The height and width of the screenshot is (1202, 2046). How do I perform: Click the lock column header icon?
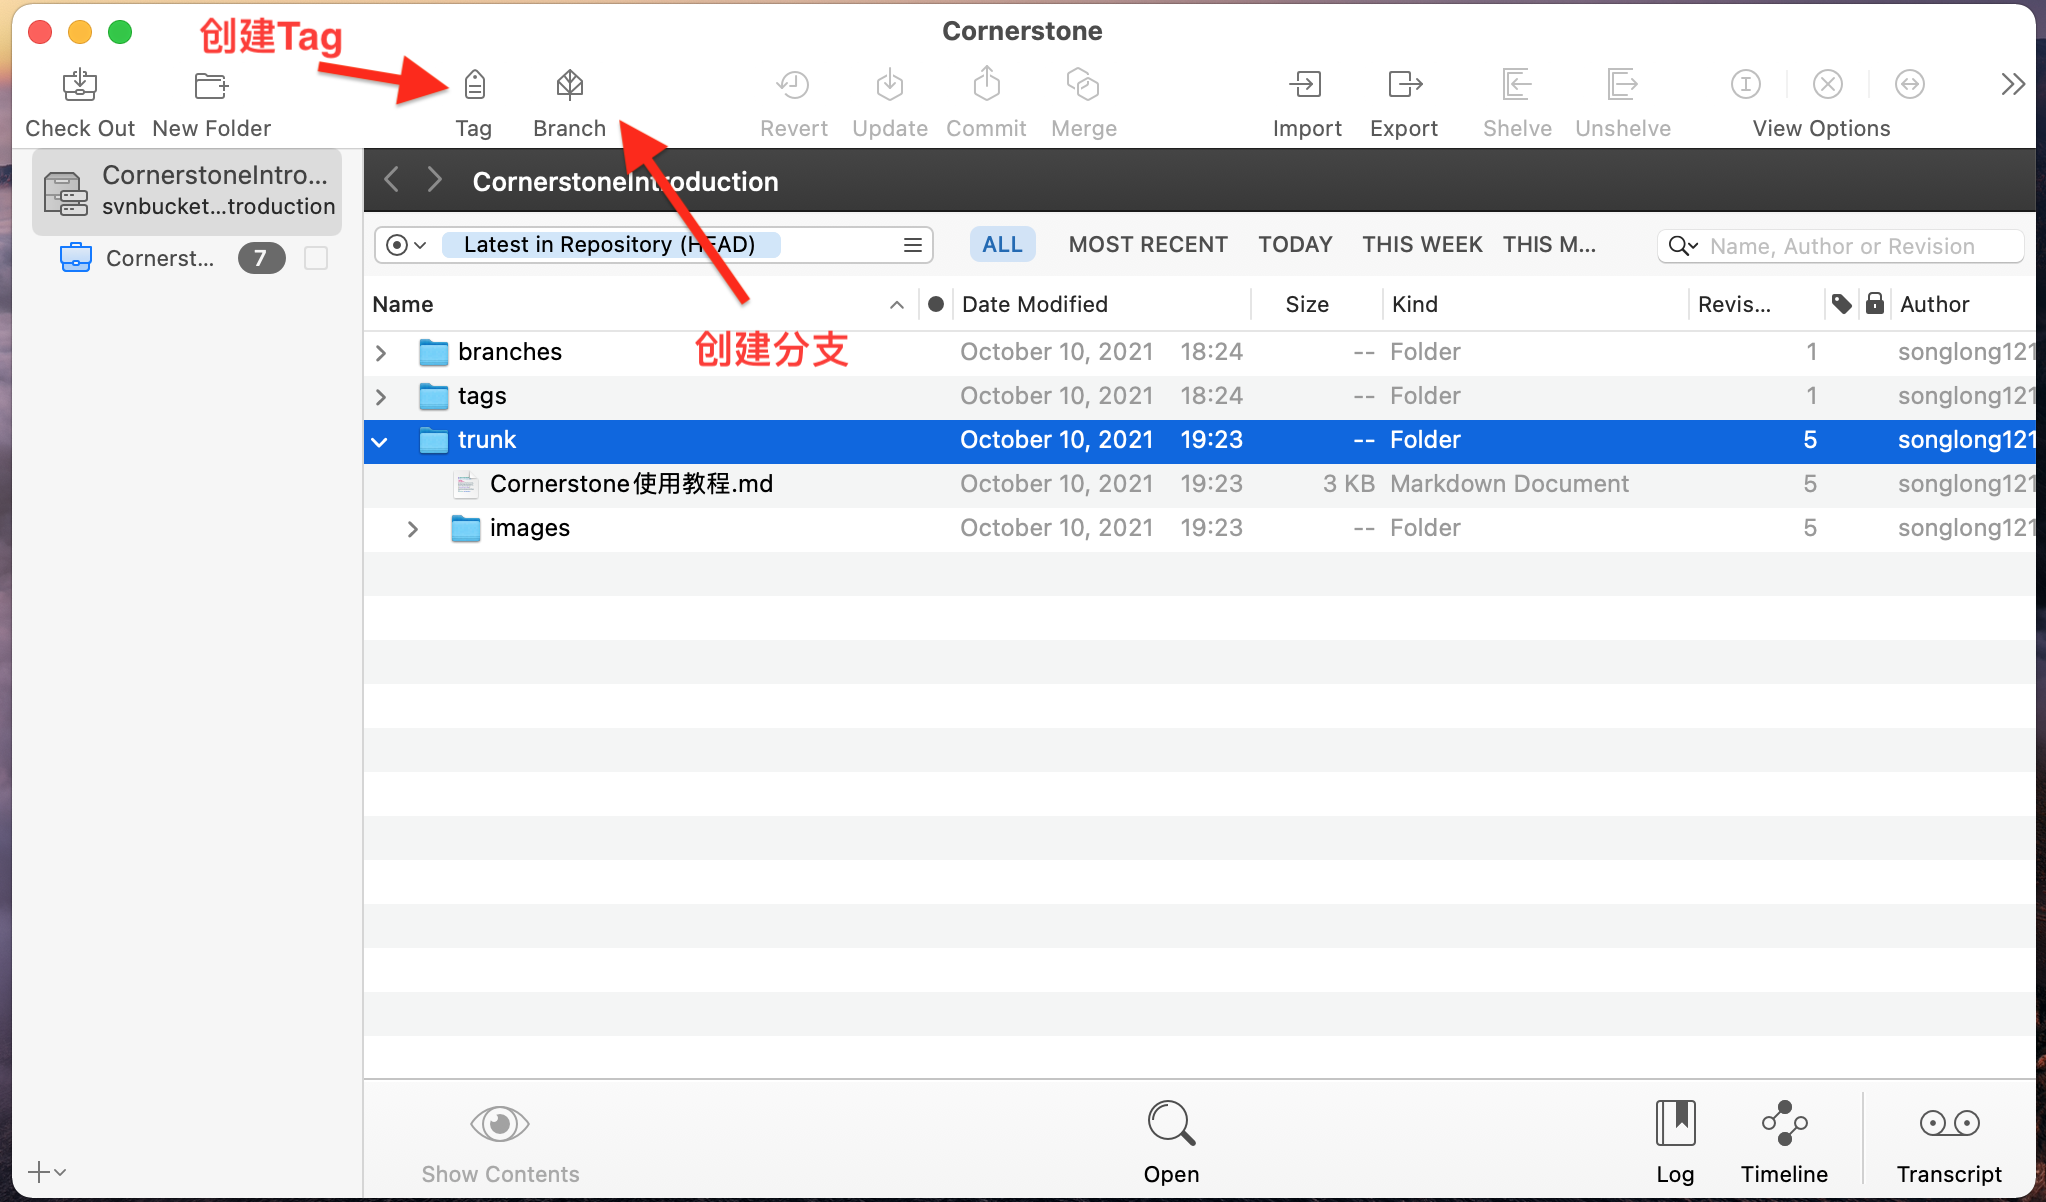point(1875,303)
